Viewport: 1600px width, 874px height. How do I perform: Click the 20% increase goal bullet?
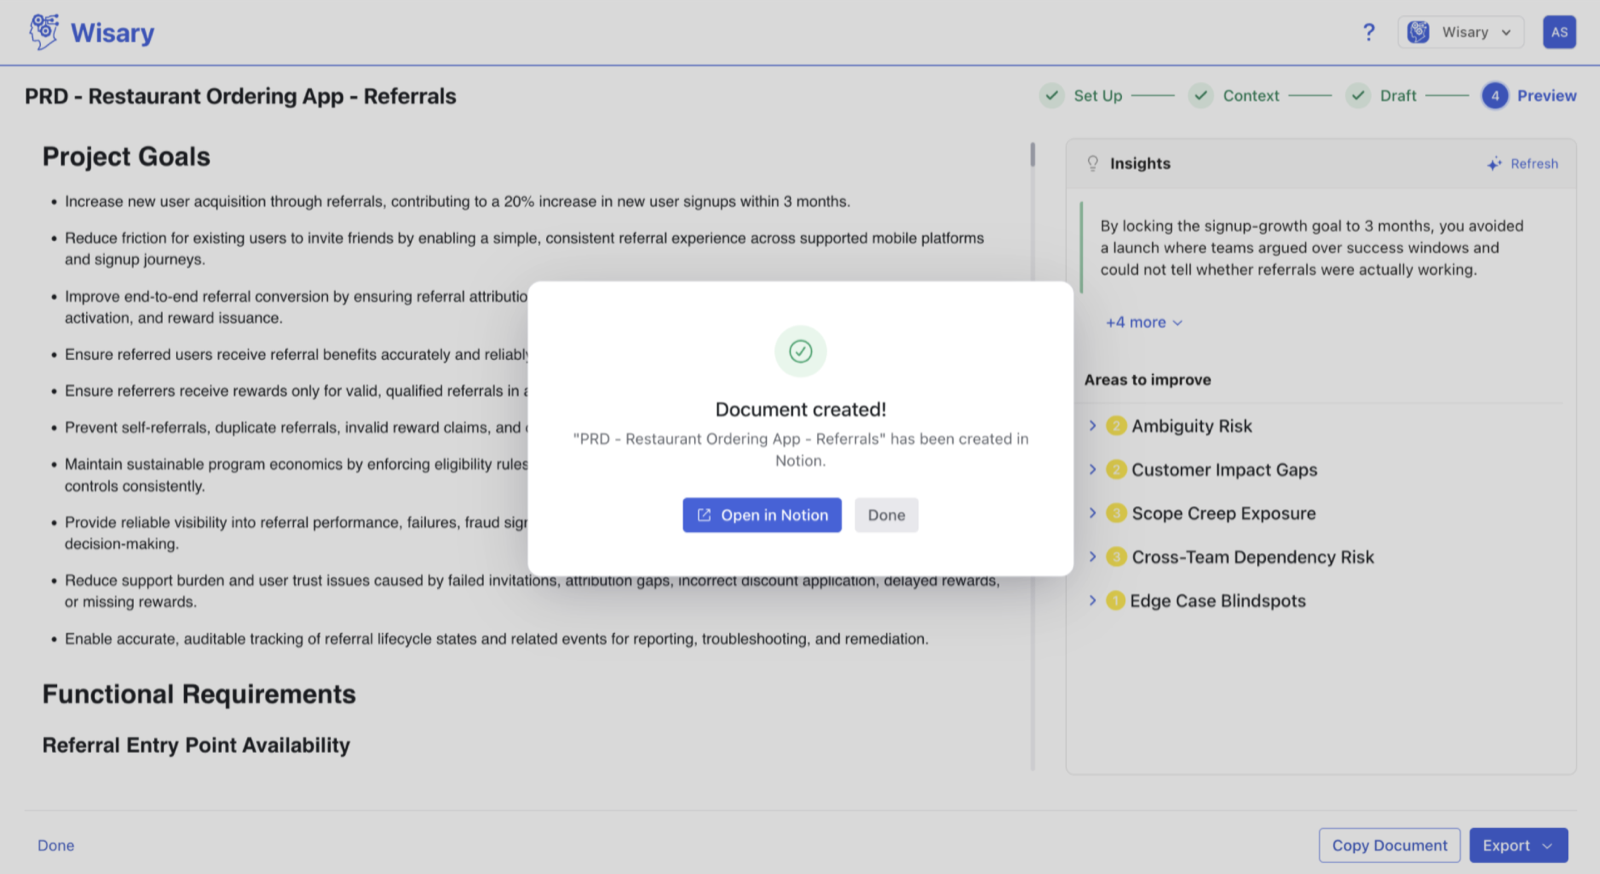point(457,201)
